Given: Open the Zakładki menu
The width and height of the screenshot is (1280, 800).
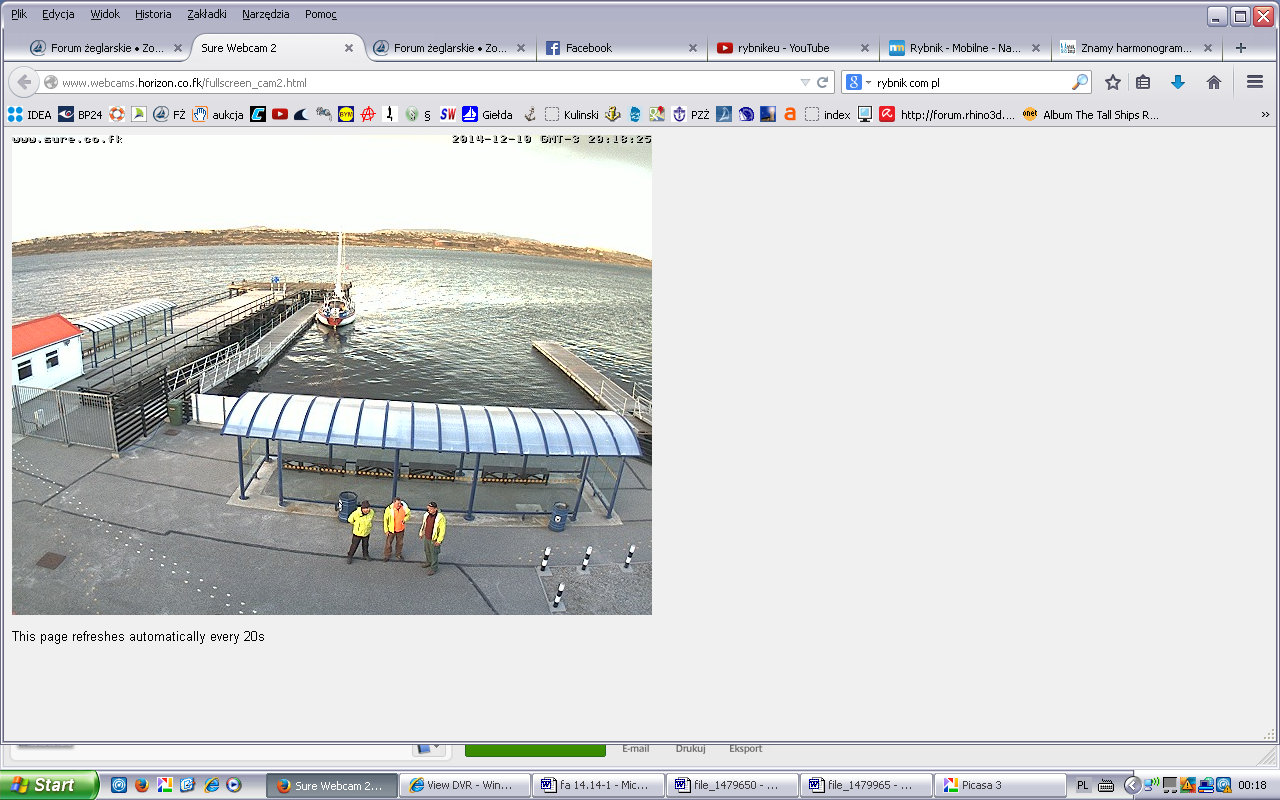Looking at the screenshot, I should 207,14.
